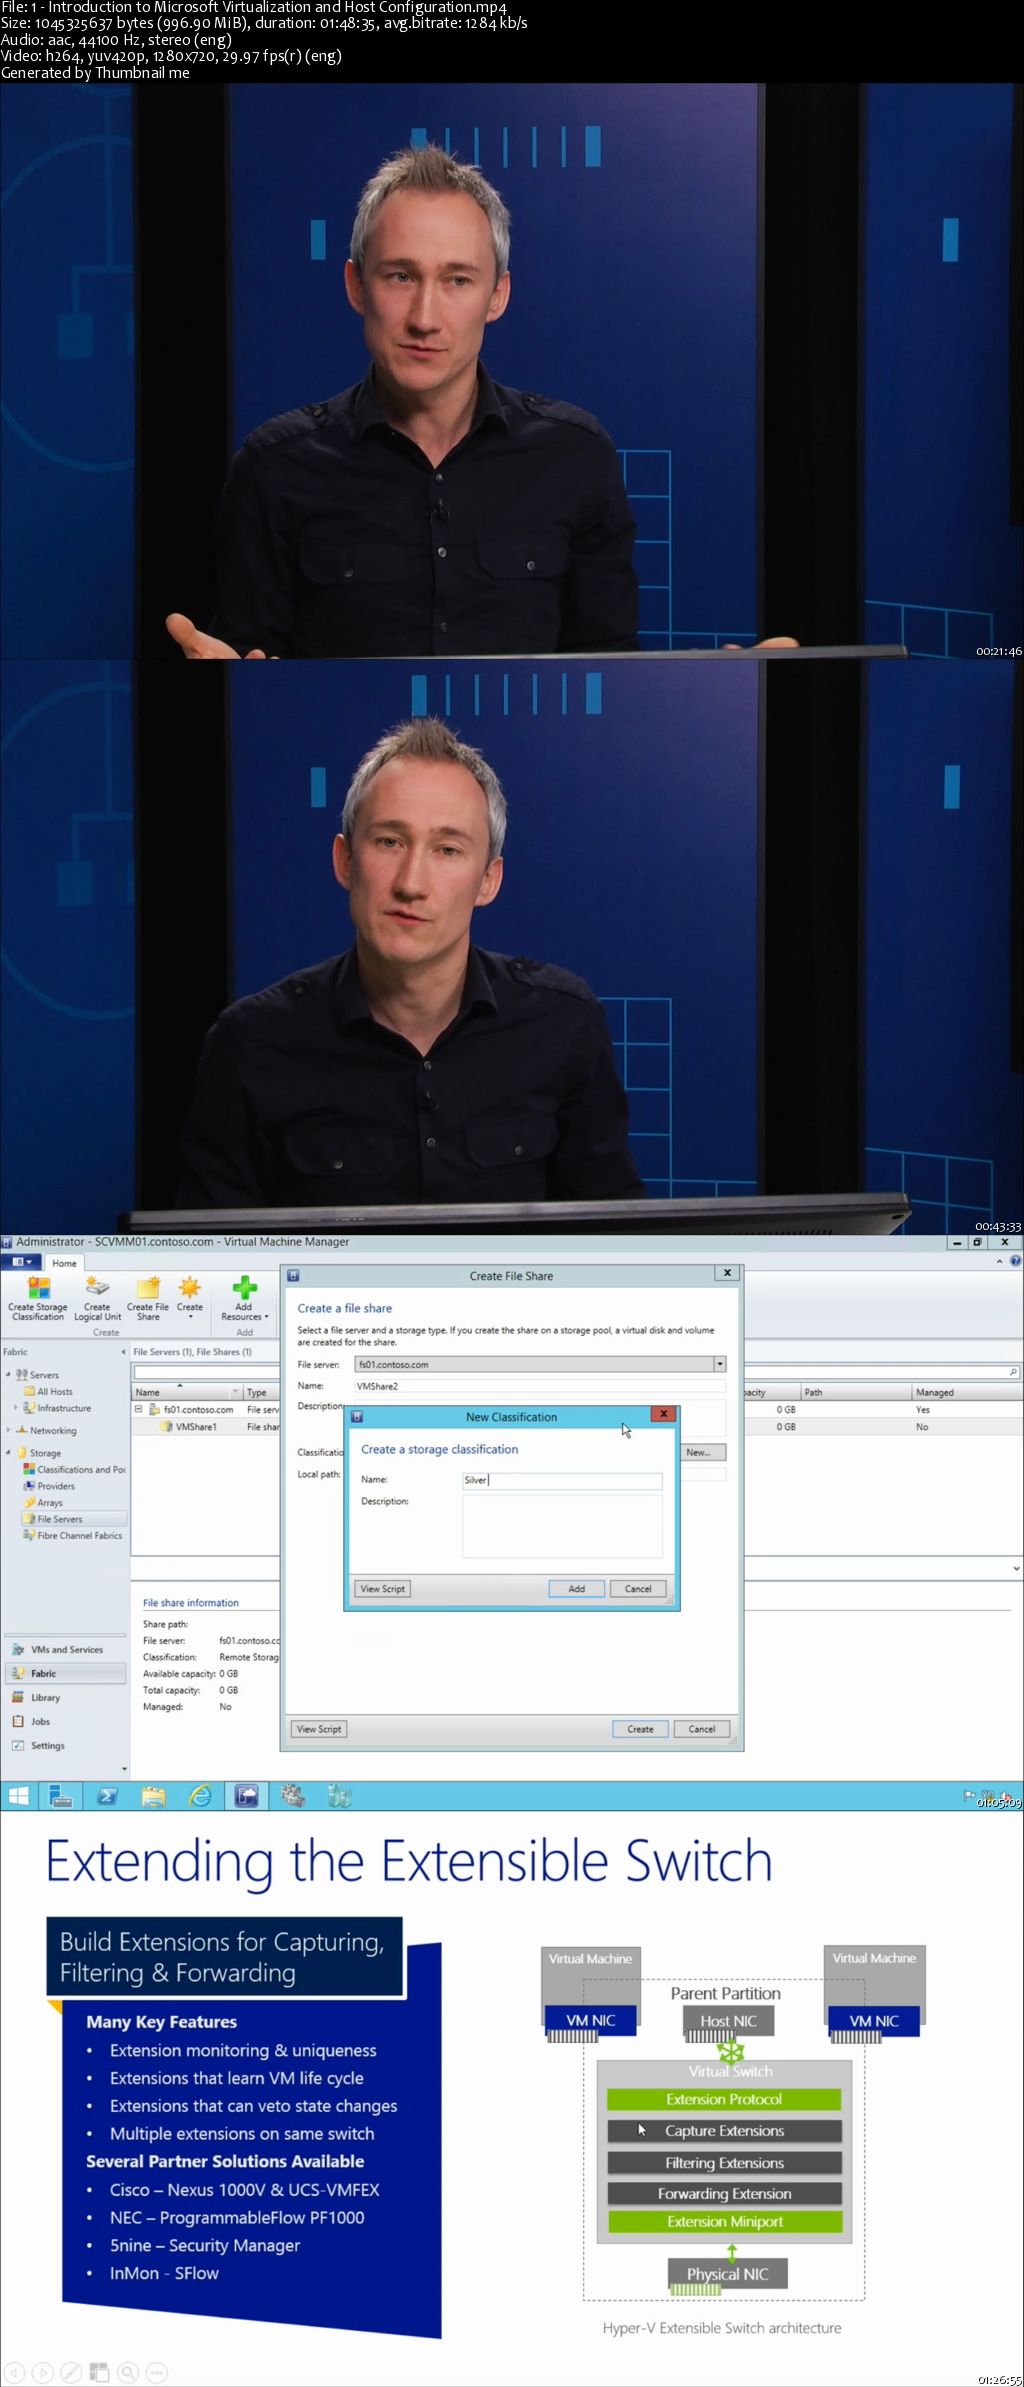Select Providers under Storage

coord(50,1486)
